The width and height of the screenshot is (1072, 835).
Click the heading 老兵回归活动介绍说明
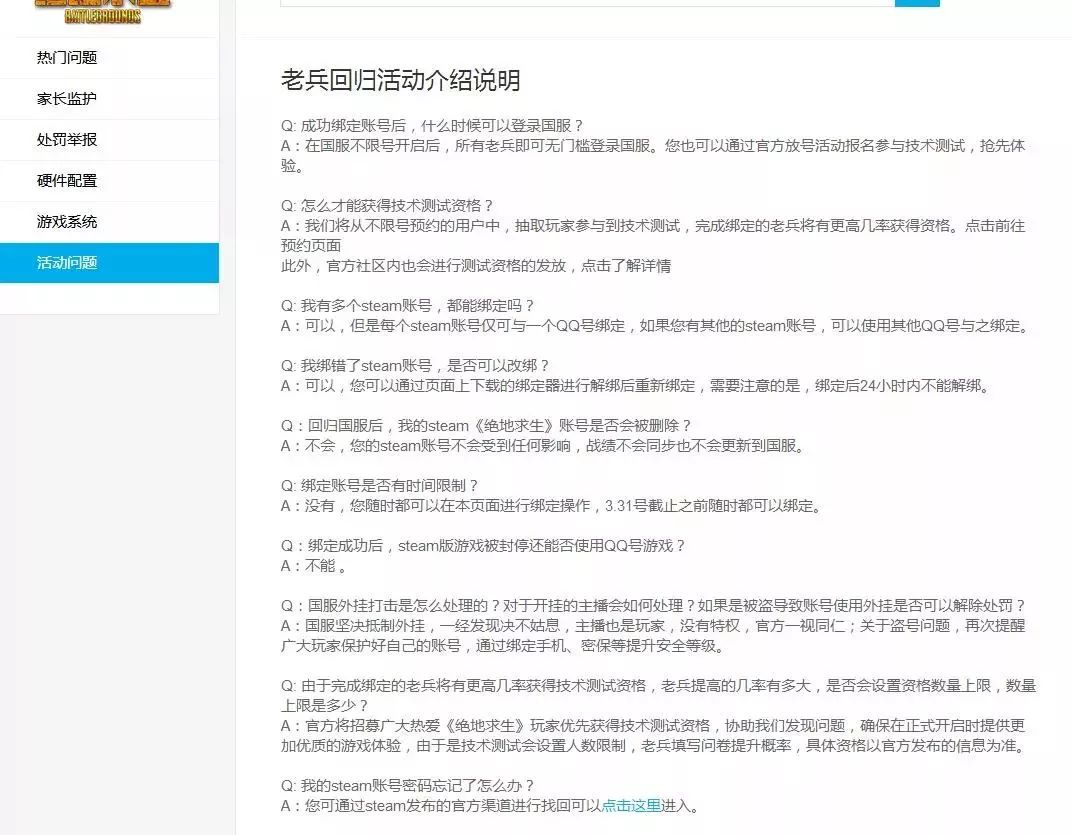(x=401, y=80)
